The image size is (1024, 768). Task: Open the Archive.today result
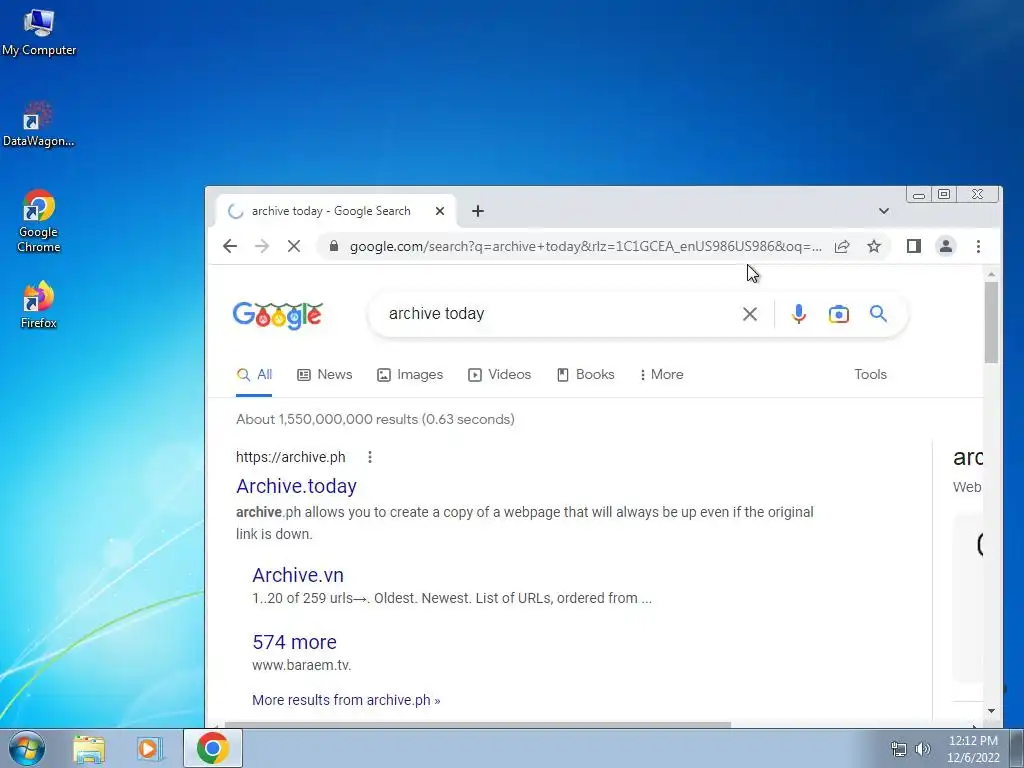point(296,486)
